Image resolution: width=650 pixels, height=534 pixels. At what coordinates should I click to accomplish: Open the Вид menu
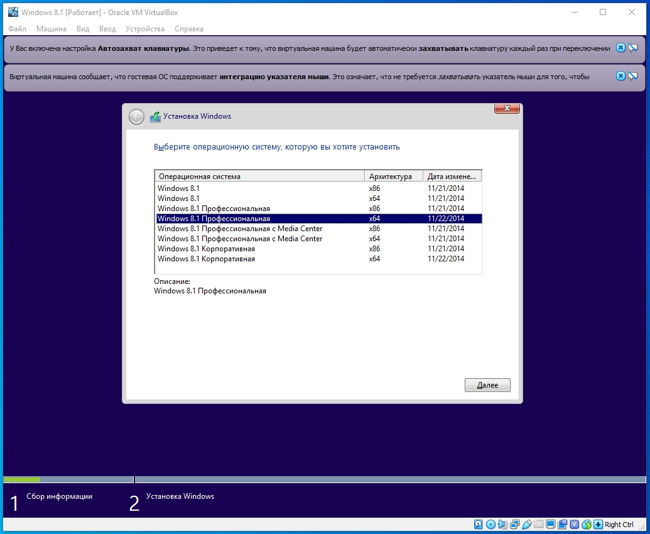click(83, 29)
